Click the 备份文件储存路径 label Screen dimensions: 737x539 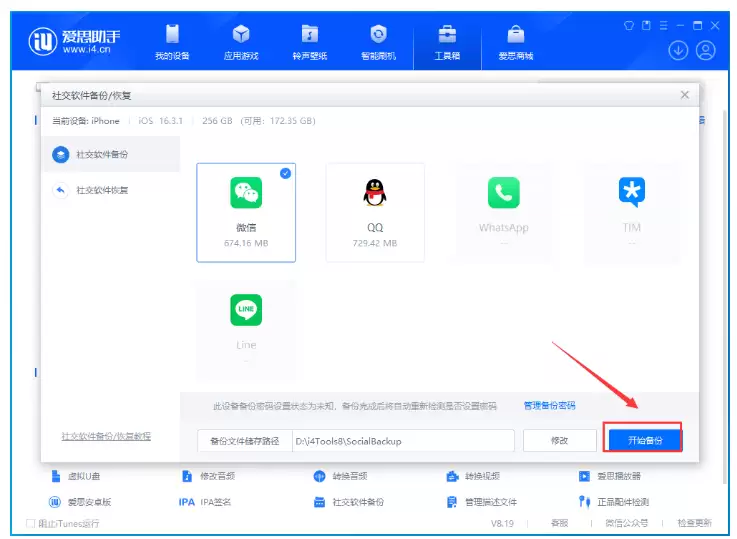point(244,441)
